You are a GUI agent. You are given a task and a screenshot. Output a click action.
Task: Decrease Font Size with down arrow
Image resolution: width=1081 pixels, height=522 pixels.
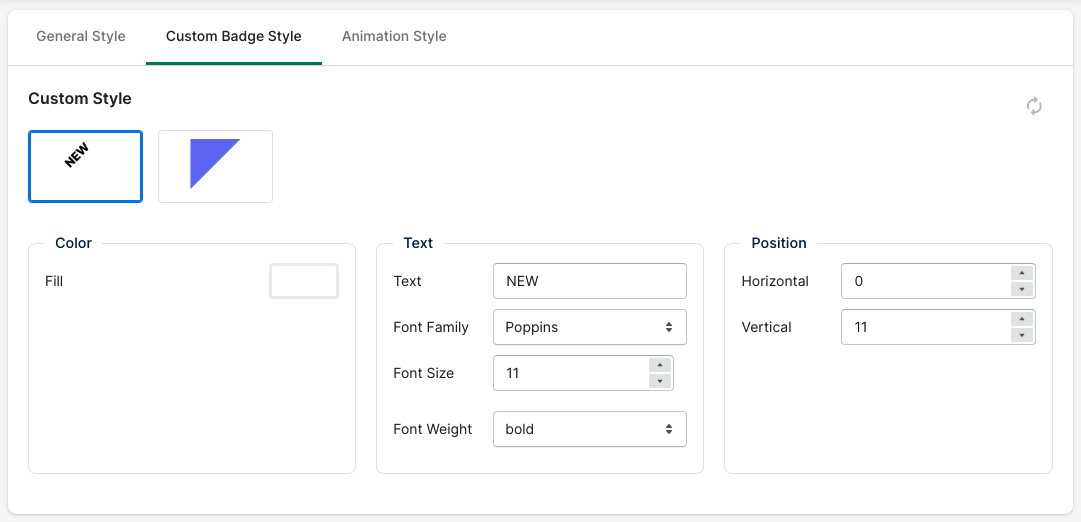(660, 381)
